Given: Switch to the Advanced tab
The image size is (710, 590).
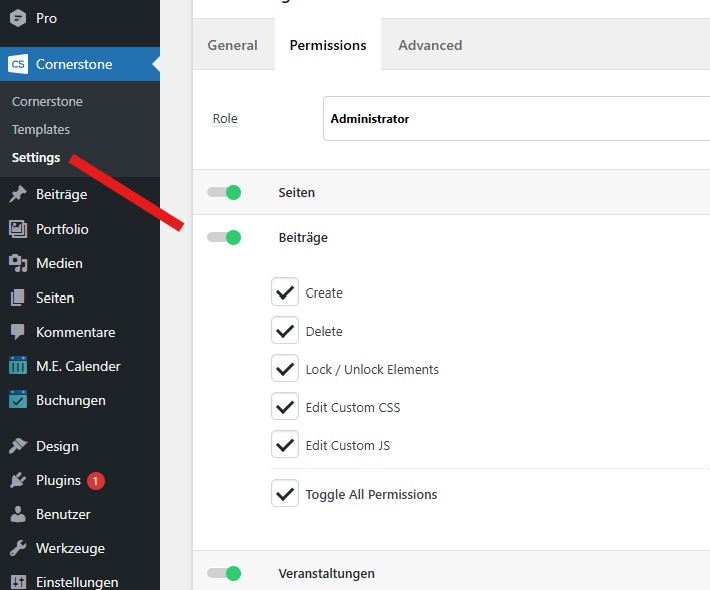Looking at the screenshot, I should click(430, 45).
